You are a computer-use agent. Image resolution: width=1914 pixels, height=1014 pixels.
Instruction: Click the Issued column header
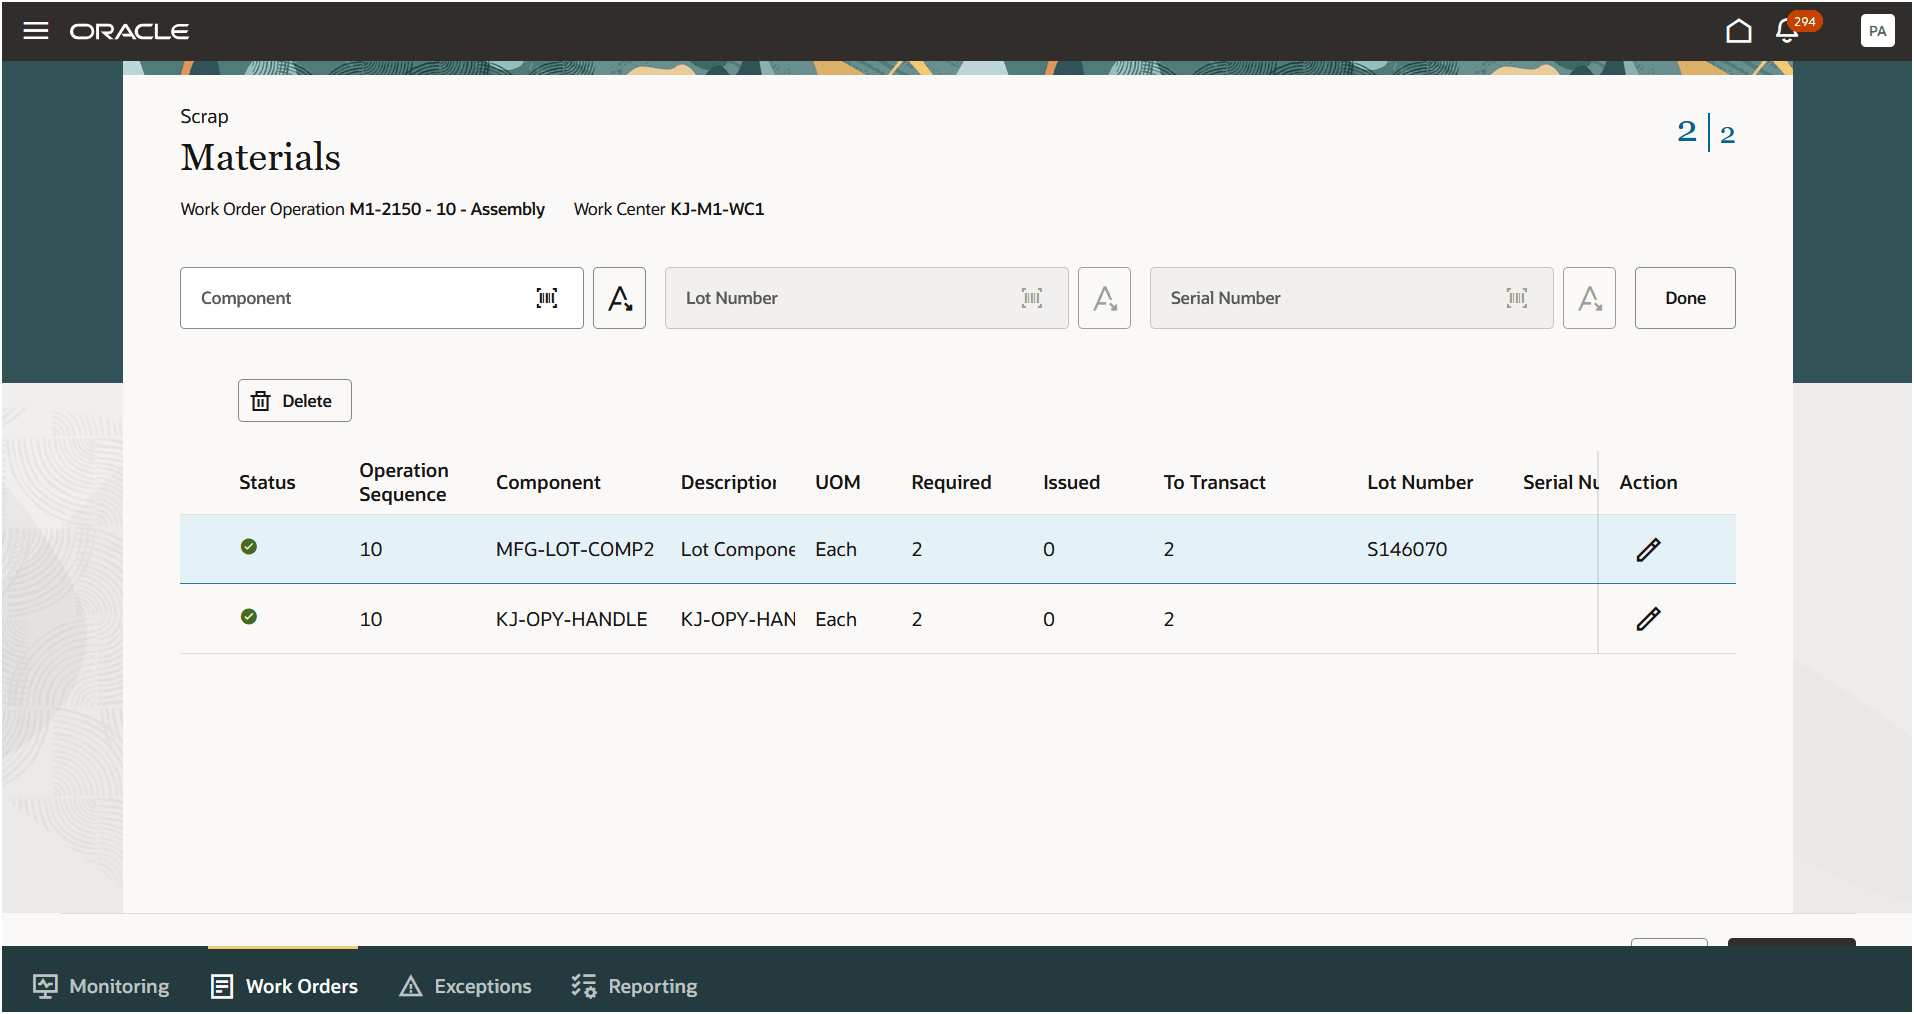(1071, 482)
